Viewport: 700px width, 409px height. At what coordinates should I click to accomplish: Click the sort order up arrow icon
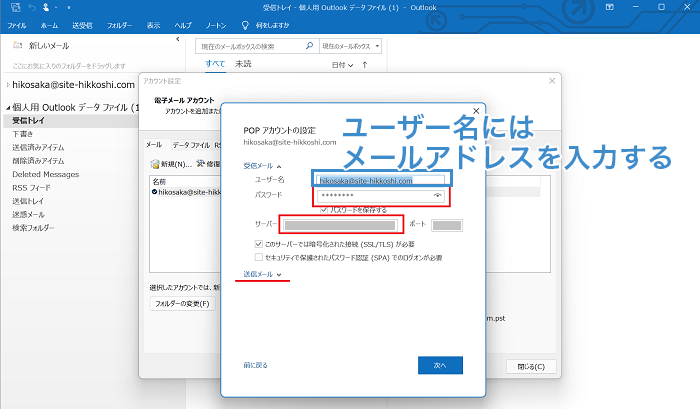pyautogui.click(x=365, y=65)
